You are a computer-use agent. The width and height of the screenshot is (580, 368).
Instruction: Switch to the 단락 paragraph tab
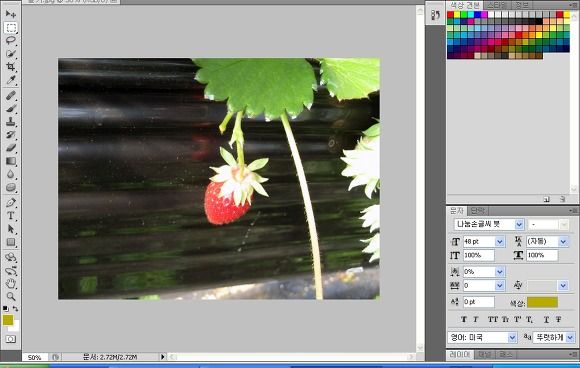click(x=478, y=211)
